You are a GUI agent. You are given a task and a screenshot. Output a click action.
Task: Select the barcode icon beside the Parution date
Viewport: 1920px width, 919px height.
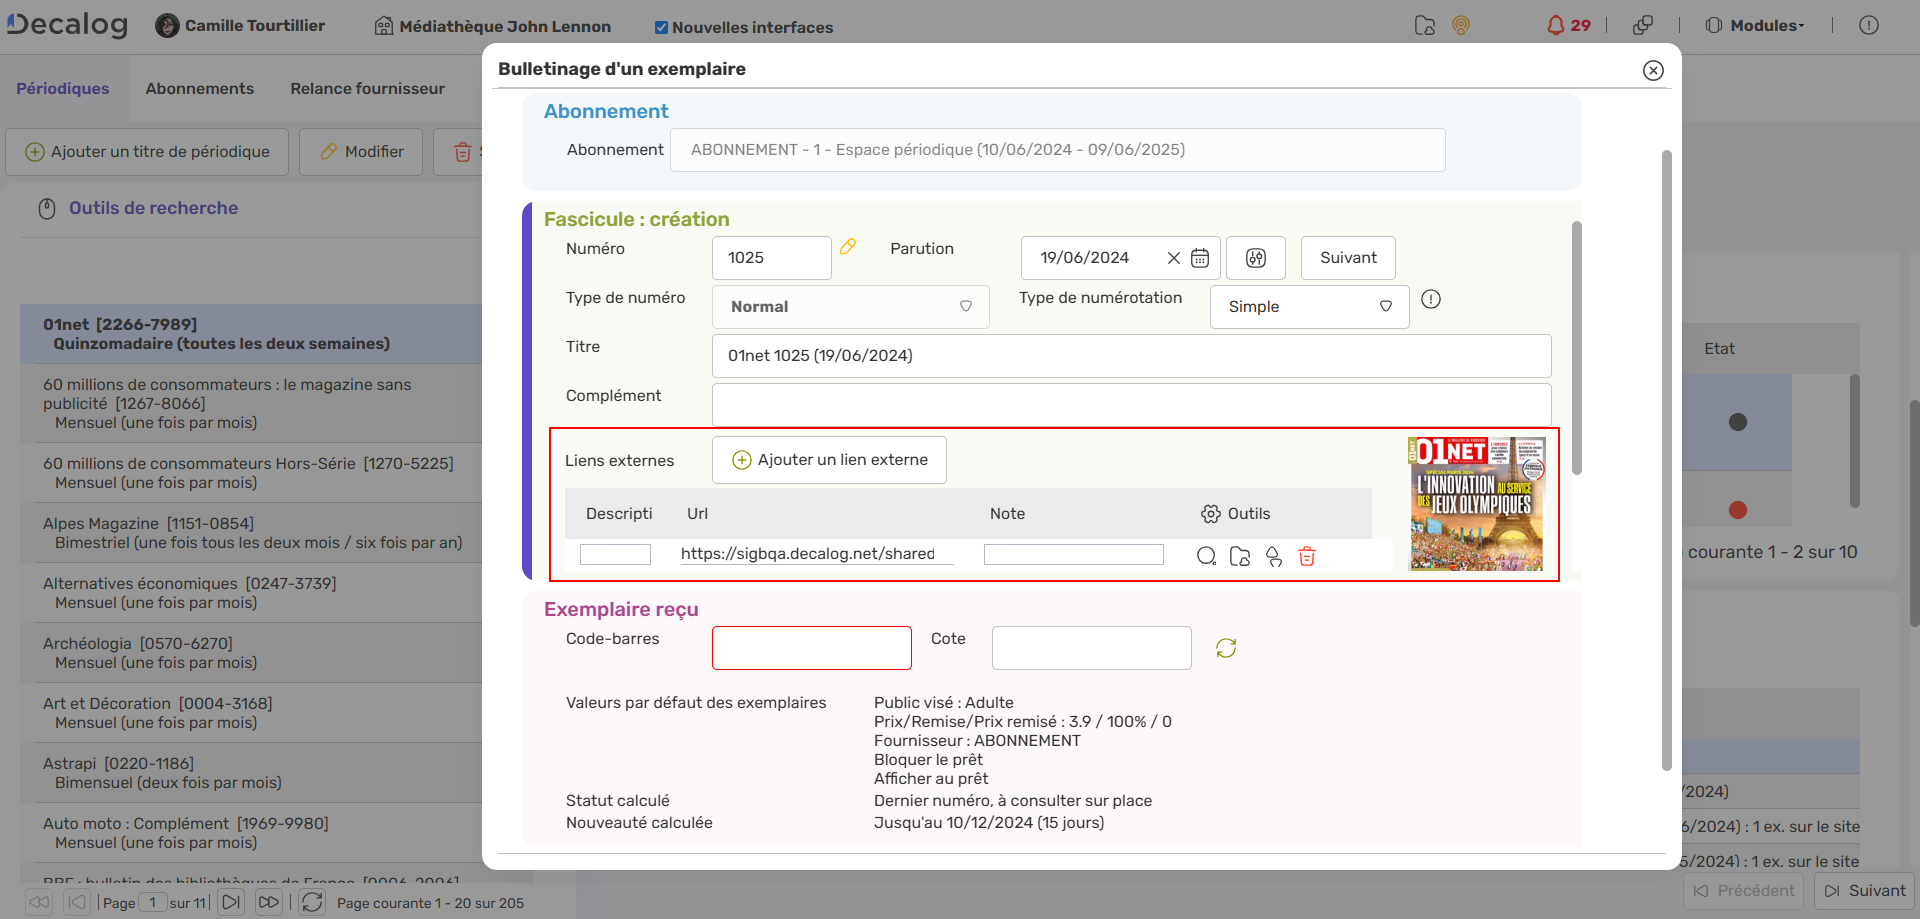1256,257
